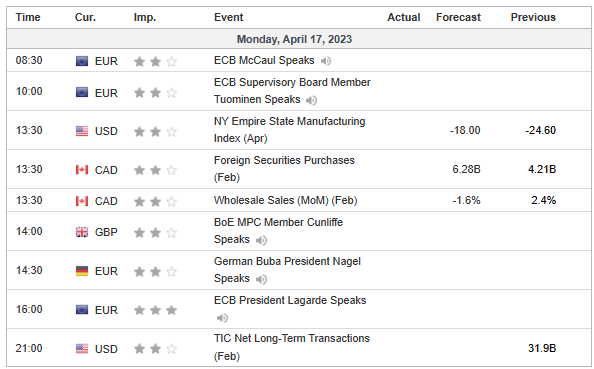Click speaker icon beside ECB McCaul Speaks
Viewport: 594px width, 369px height.
pos(325,61)
